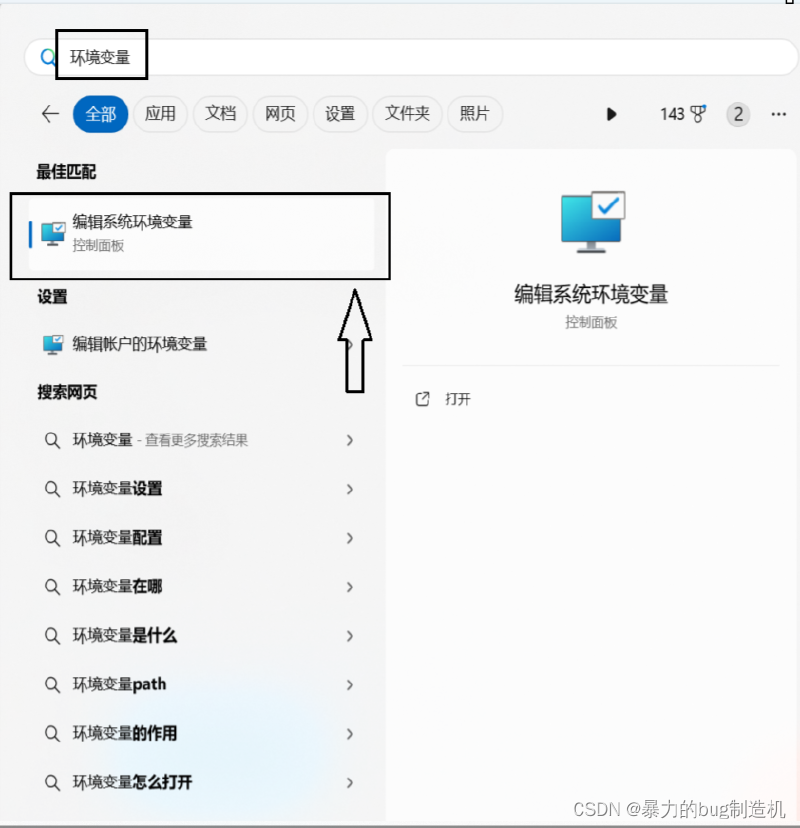Screen dimensions: 800x828
Task: Open 编辑系统环境变量 best match result
Action: pyautogui.click(x=201, y=234)
